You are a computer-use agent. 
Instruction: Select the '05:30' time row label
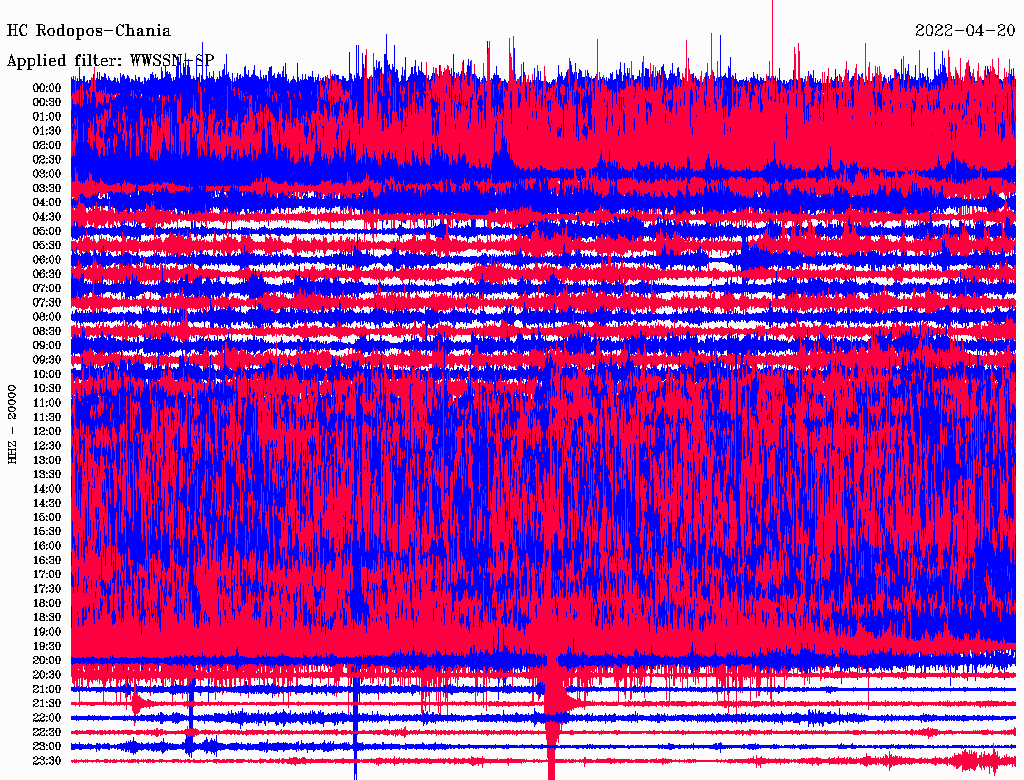click(x=47, y=246)
